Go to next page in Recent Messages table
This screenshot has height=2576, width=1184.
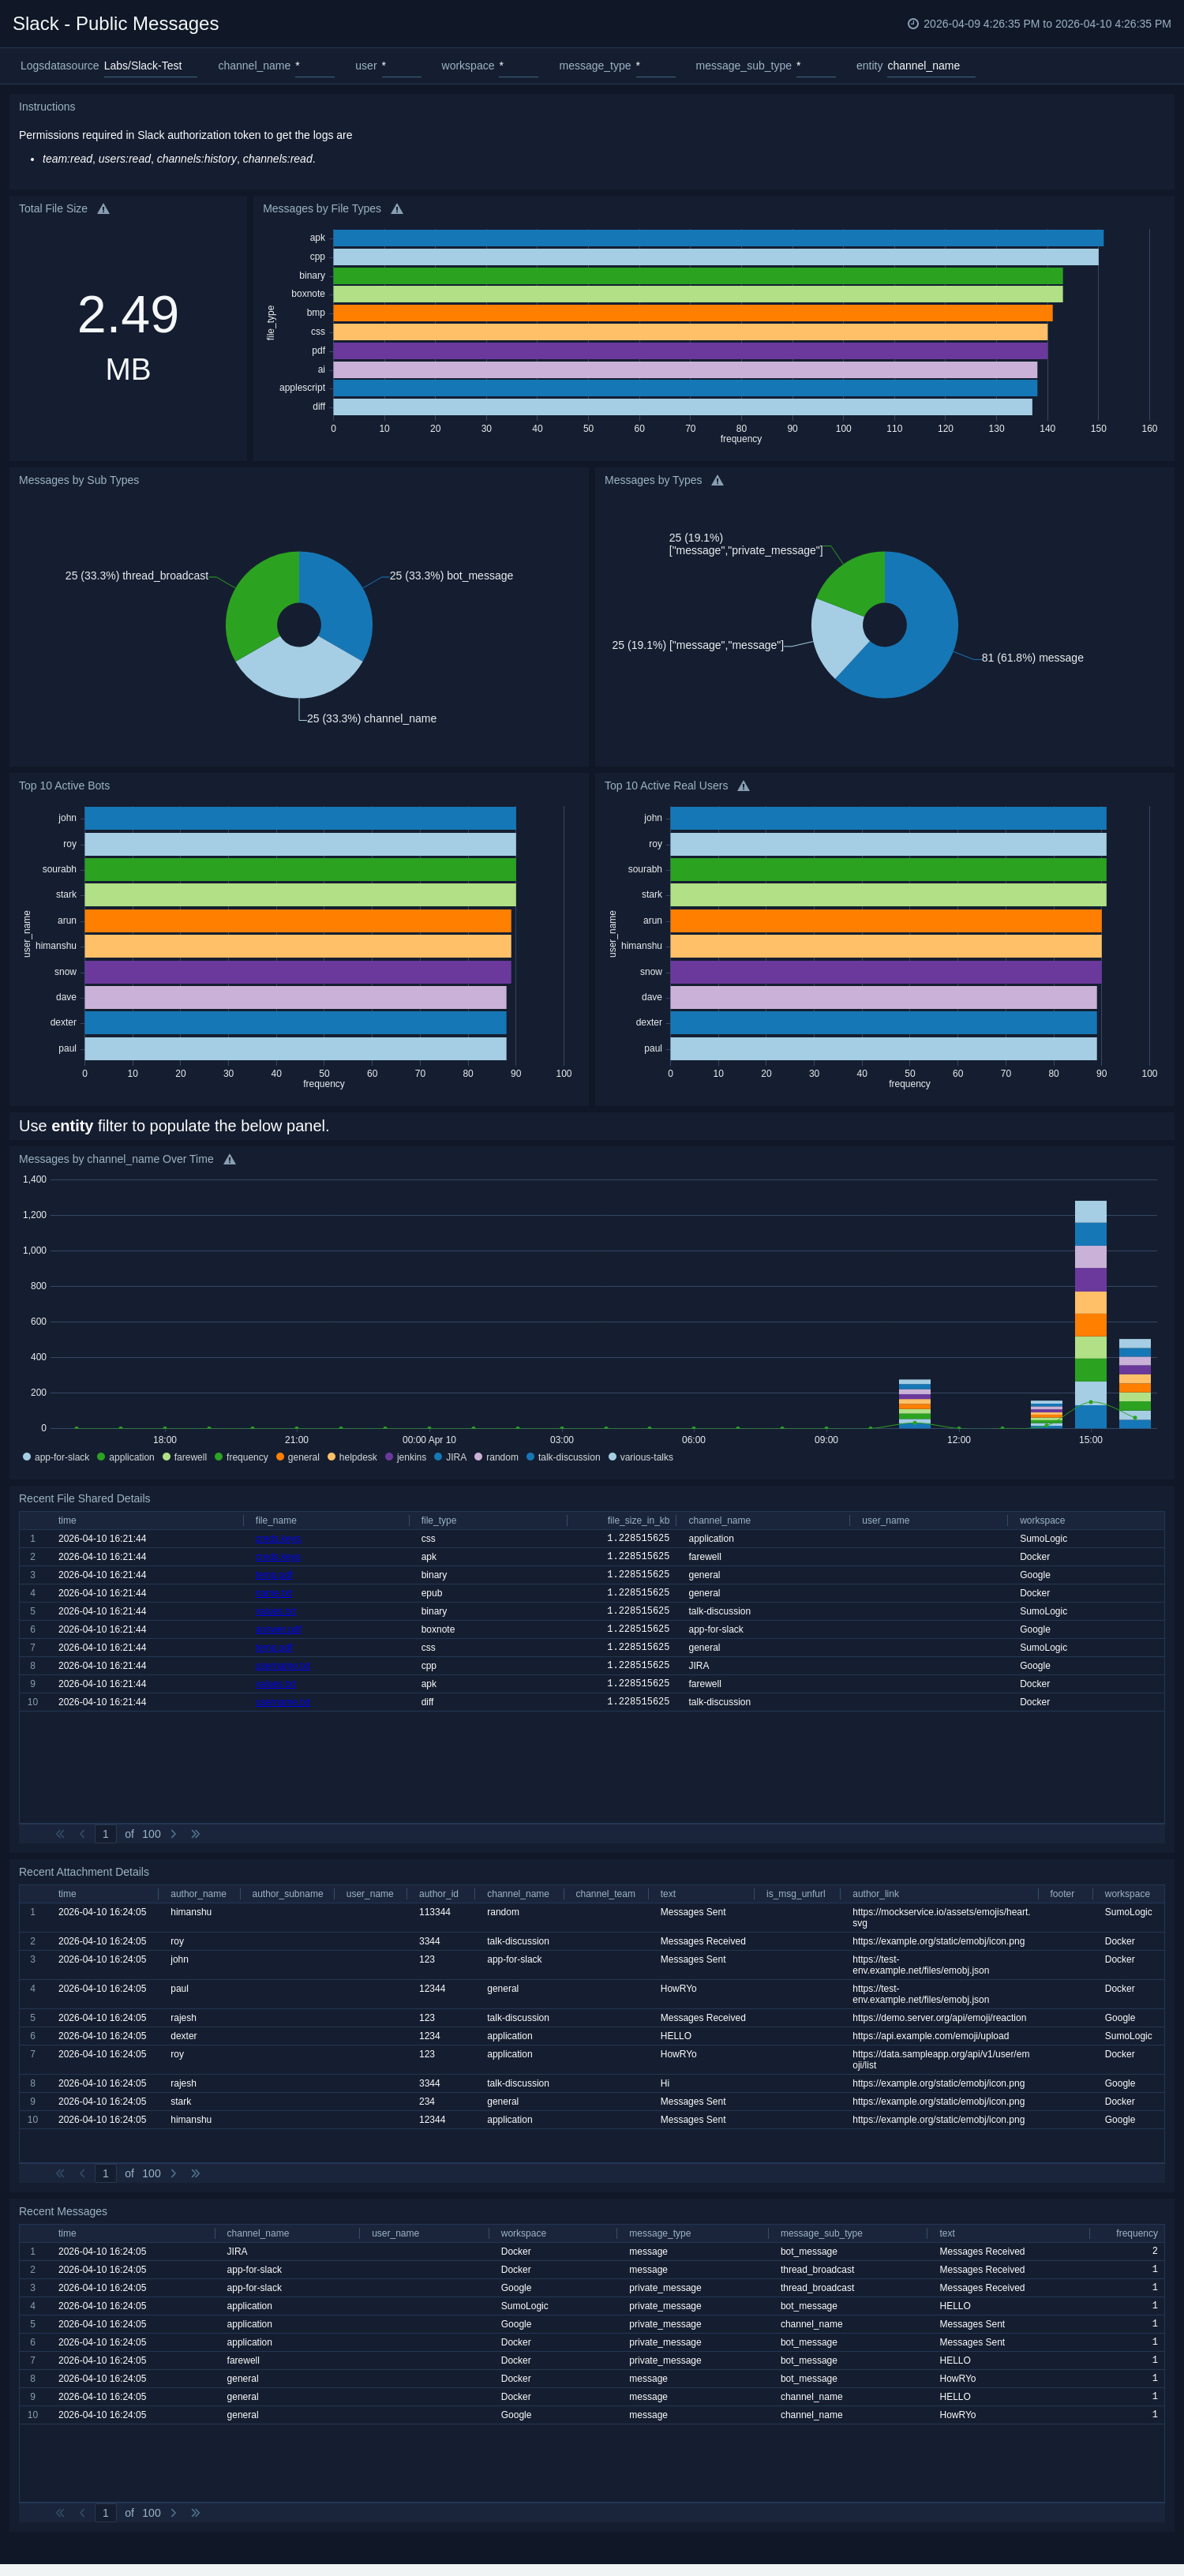[x=174, y=2513]
